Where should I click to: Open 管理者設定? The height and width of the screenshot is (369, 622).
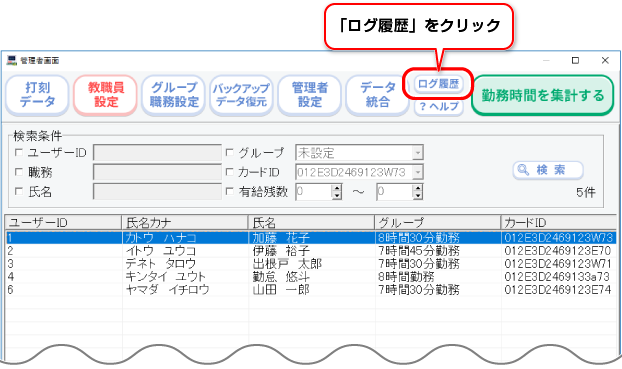click(x=310, y=95)
